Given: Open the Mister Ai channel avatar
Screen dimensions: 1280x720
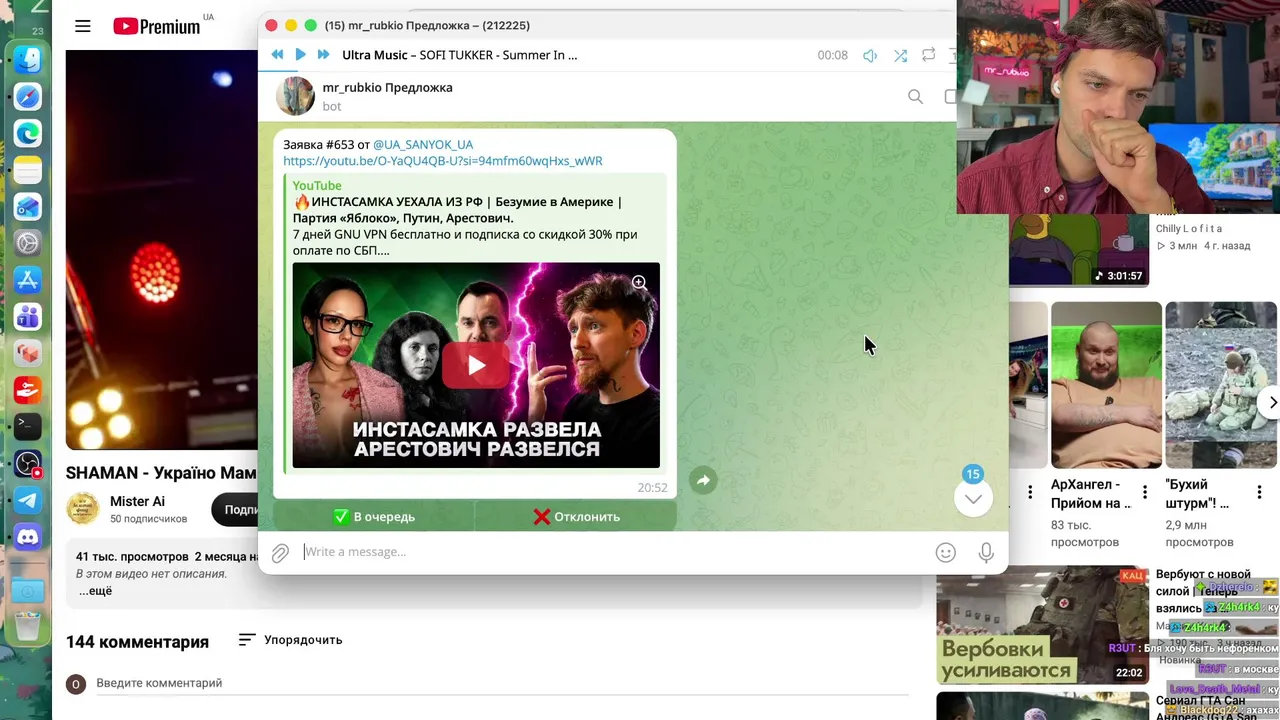Looking at the screenshot, I should pos(83,509).
